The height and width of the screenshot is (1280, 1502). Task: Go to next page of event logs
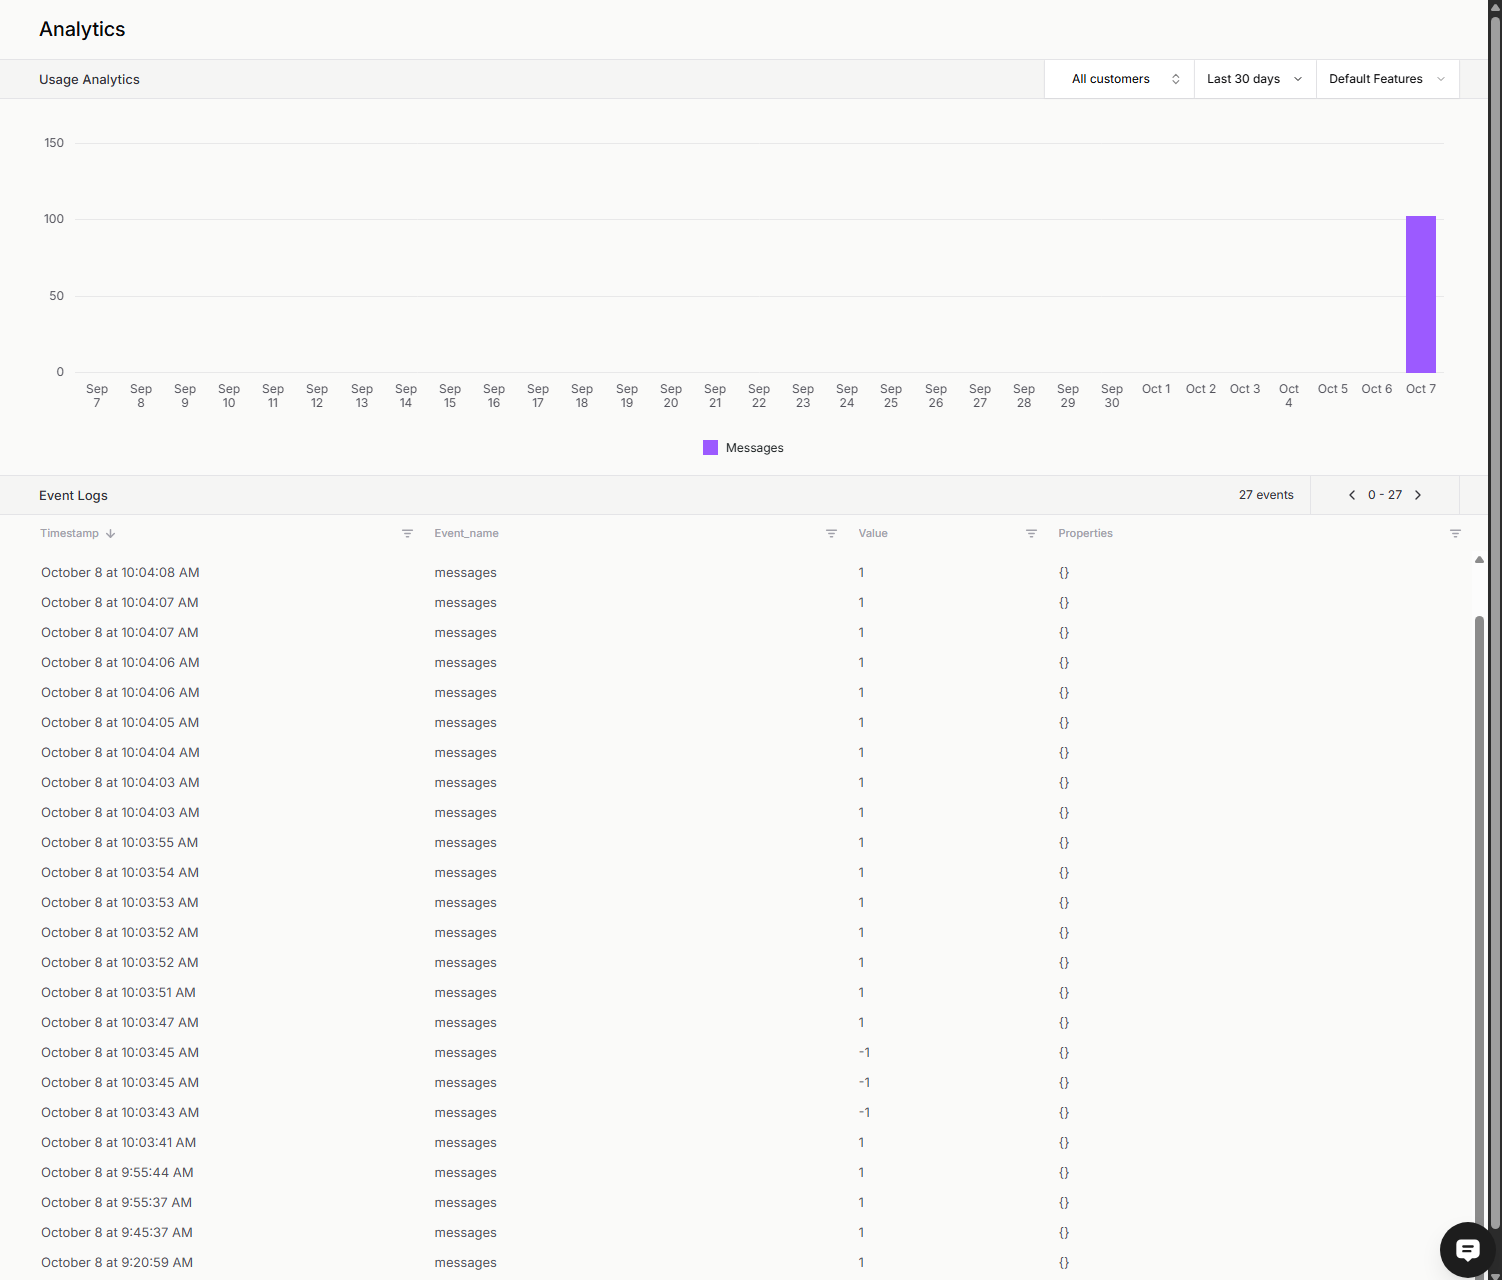[x=1418, y=495]
